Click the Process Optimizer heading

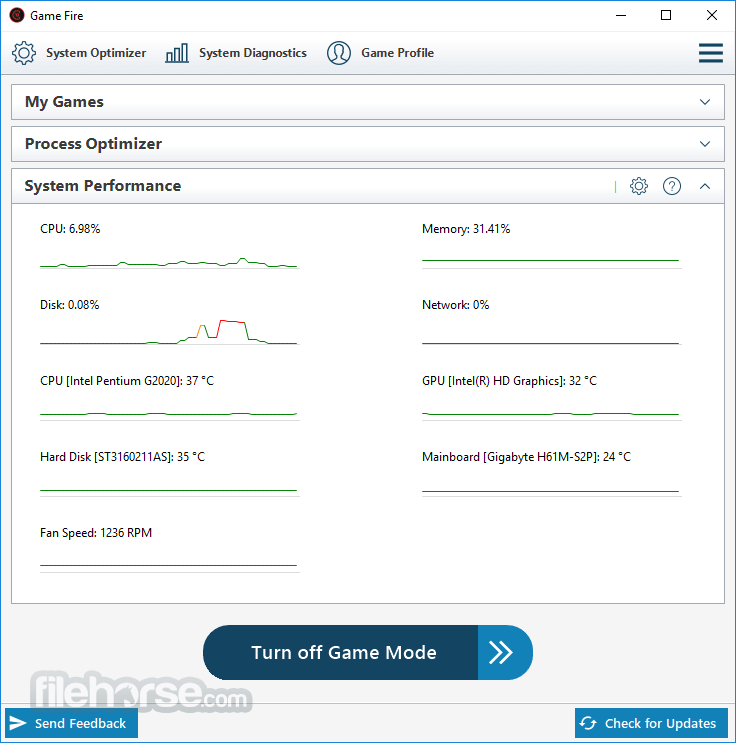(x=93, y=144)
